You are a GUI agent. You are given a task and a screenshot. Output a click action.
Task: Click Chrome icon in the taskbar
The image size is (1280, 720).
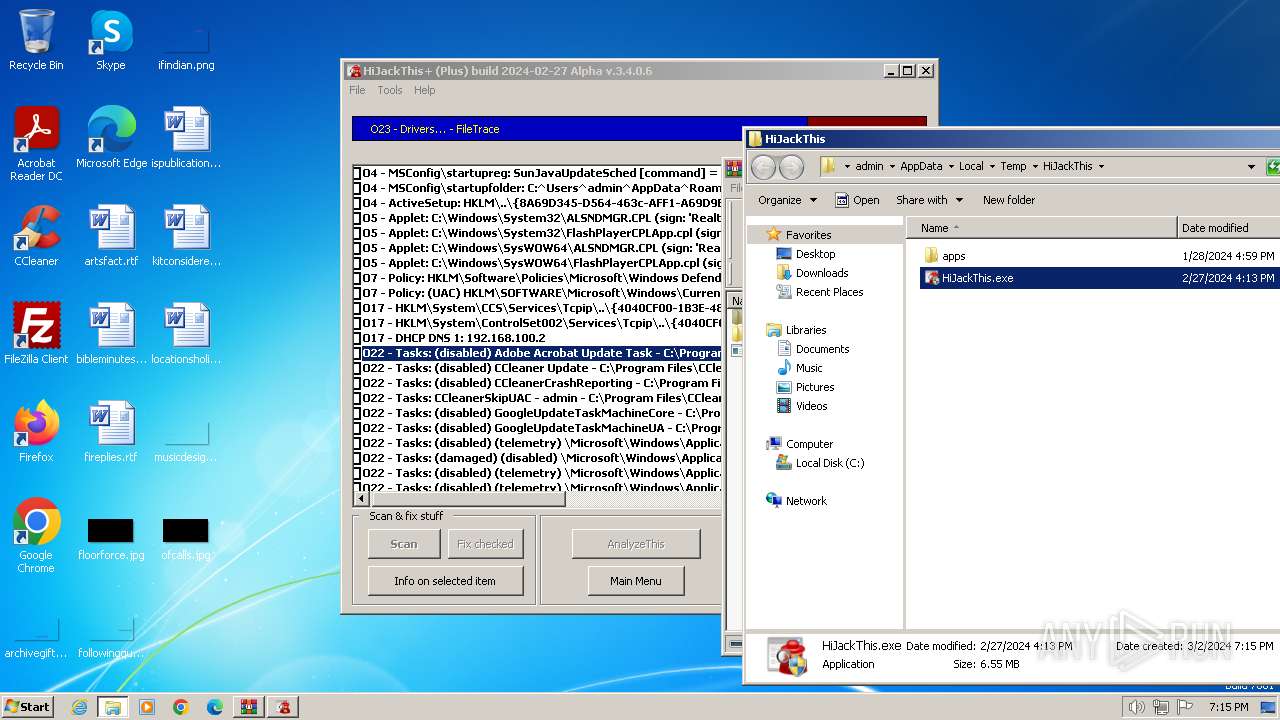180,707
